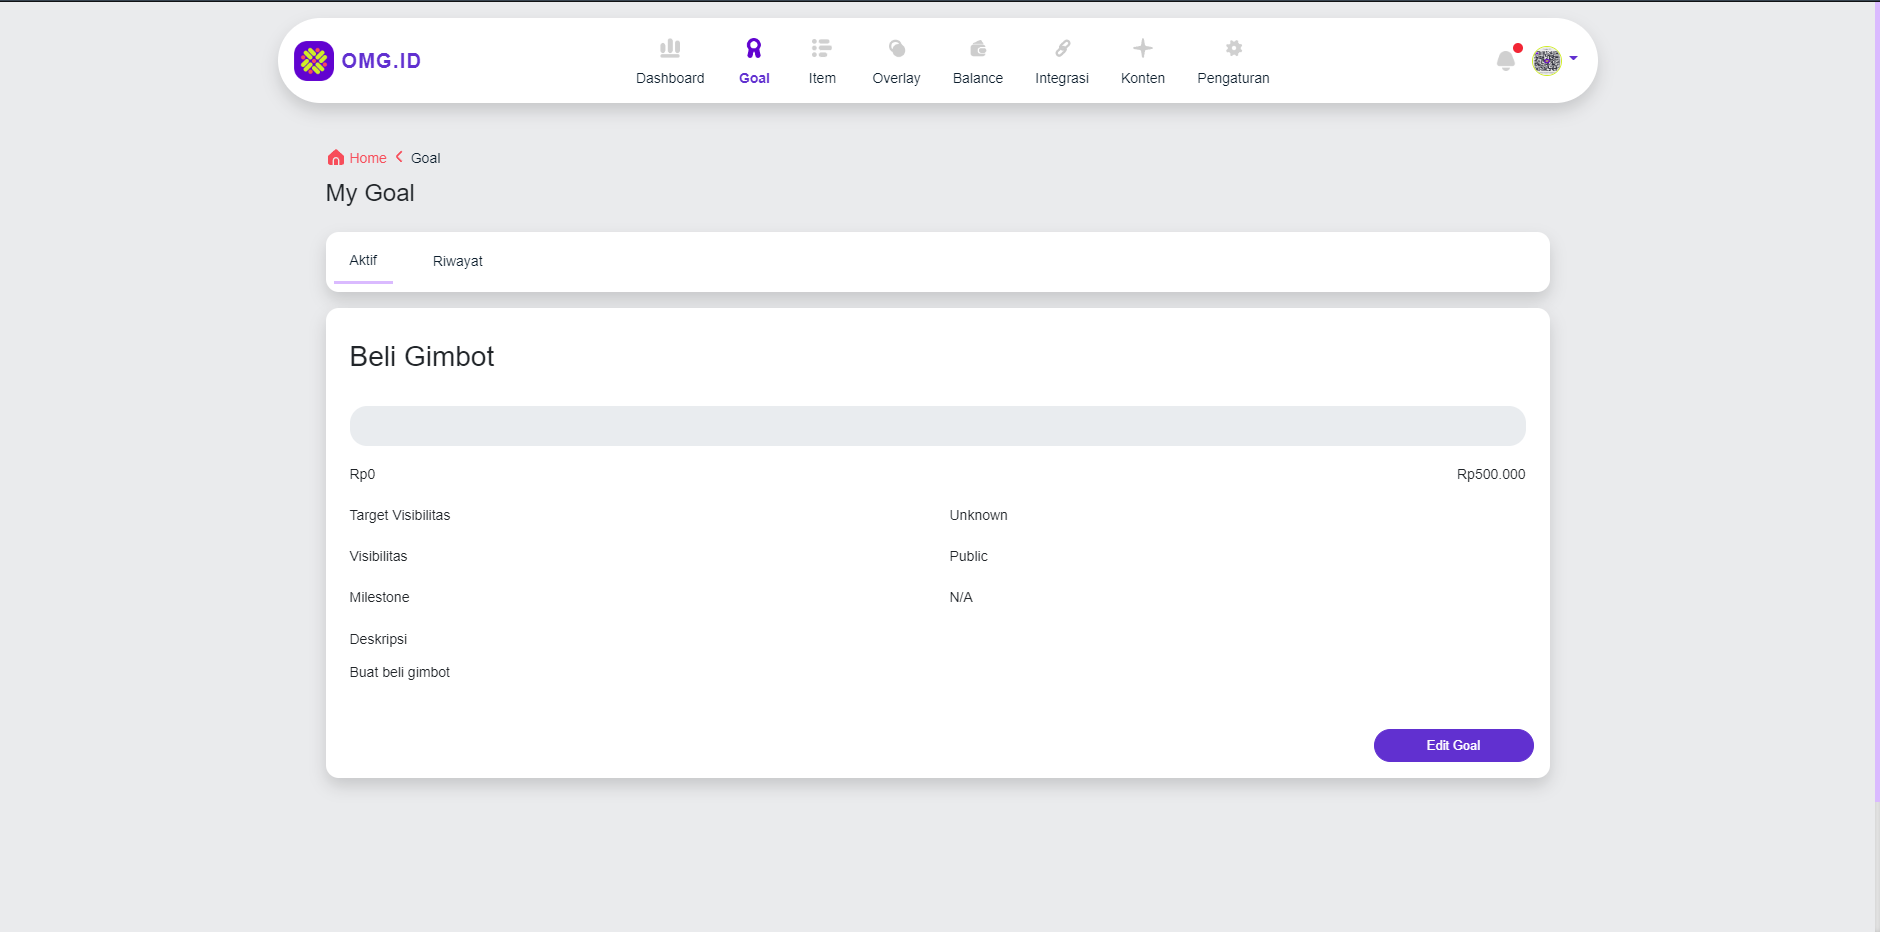This screenshot has width=1880, height=932.
Task: Open the Pengaturan gear icon
Action: [x=1233, y=48]
